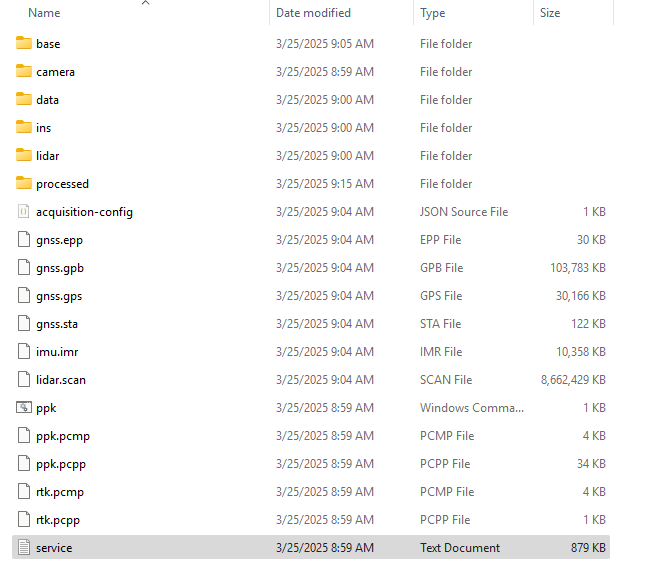Select the file name 'gnss.gpb'
The width and height of the screenshot is (659, 578).
[60, 268]
